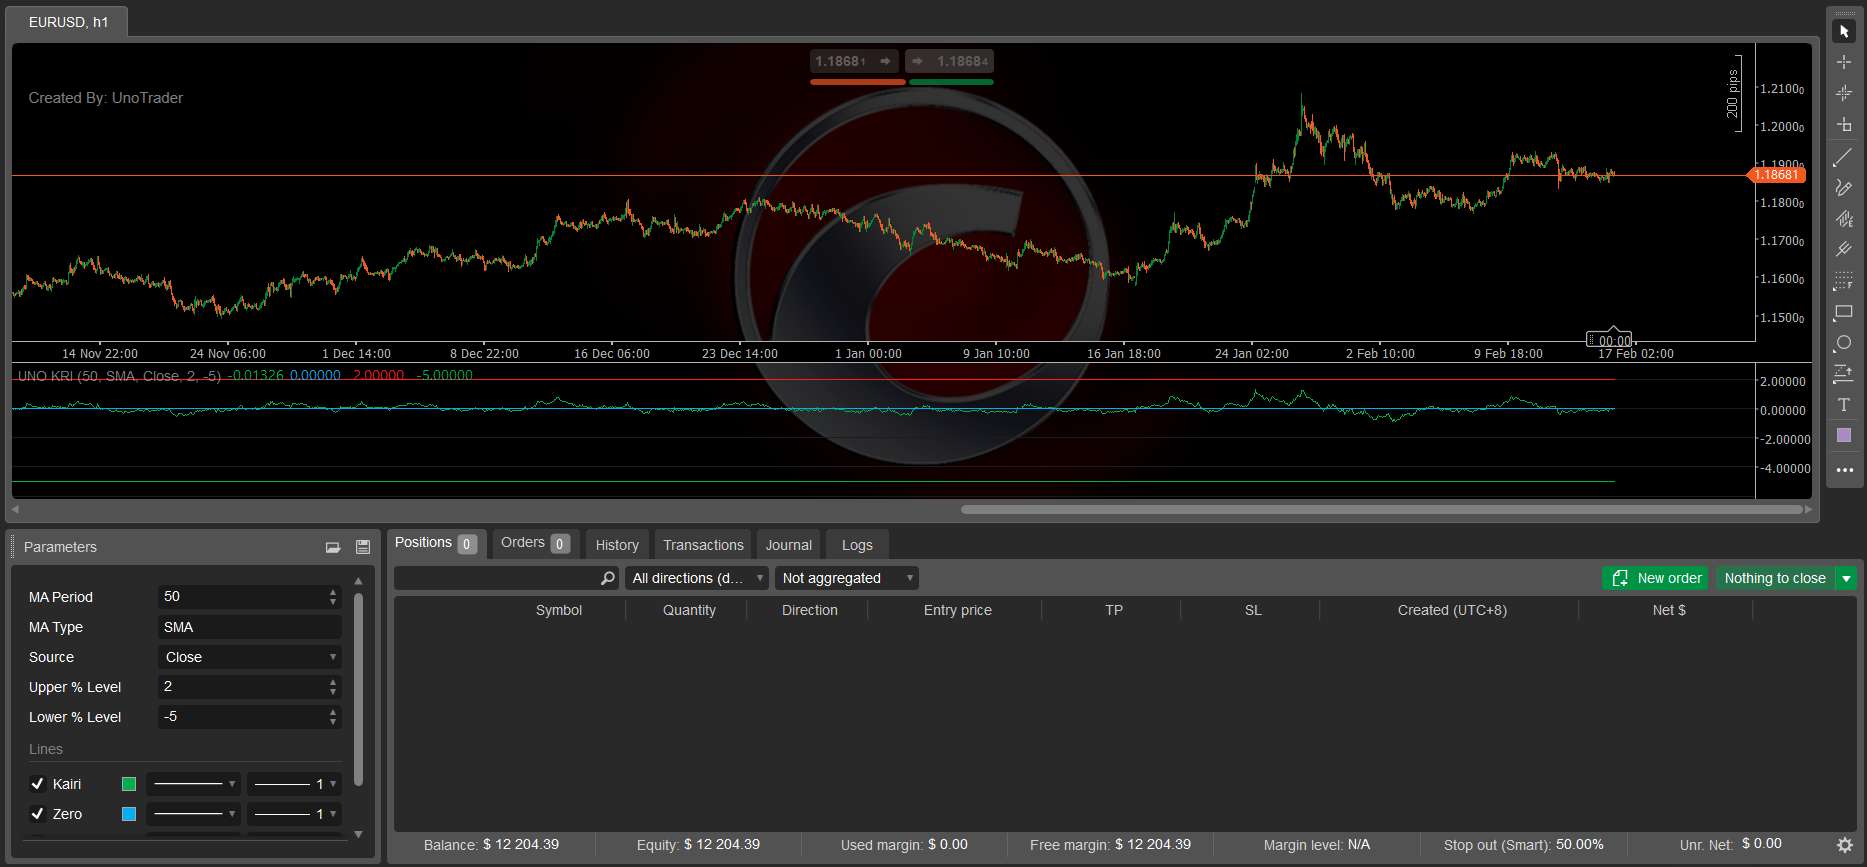Activate the crosshair cursor tool
The width and height of the screenshot is (1867, 867).
[x=1843, y=62]
